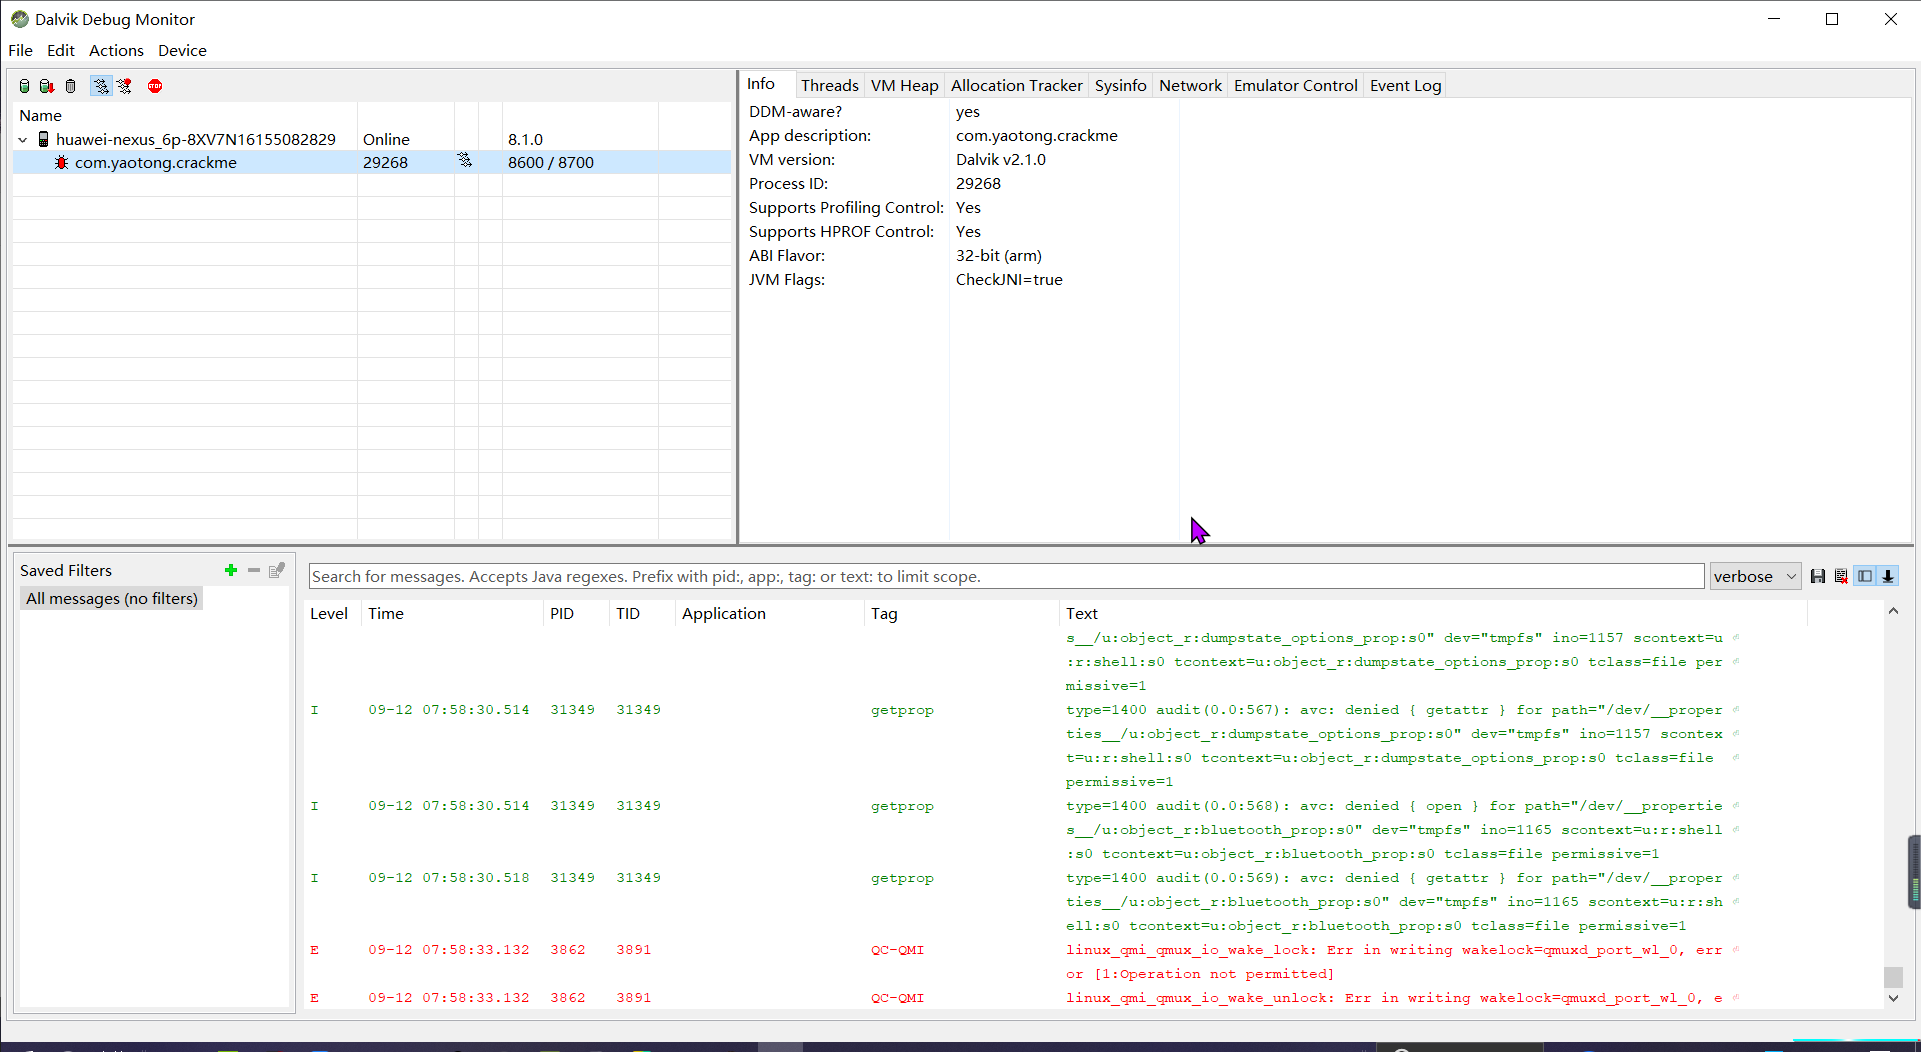The width and height of the screenshot is (1921, 1052).
Task: Click the minus icon to delete saved filter
Action: (254, 570)
